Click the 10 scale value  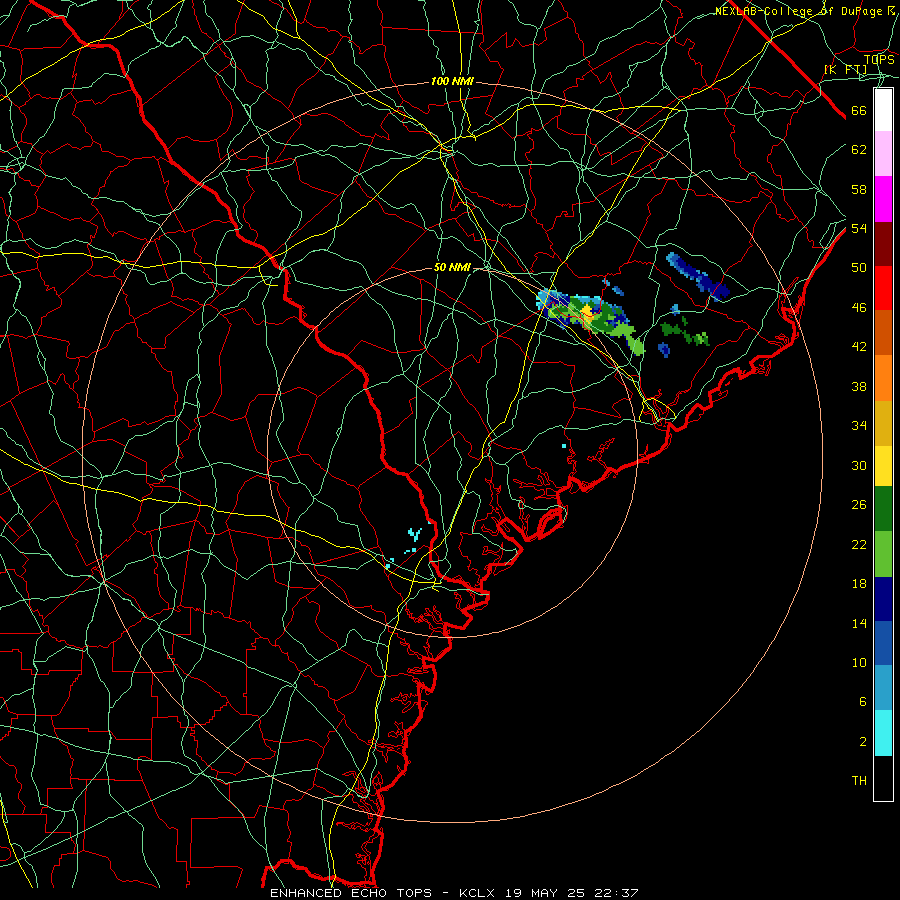tap(859, 662)
